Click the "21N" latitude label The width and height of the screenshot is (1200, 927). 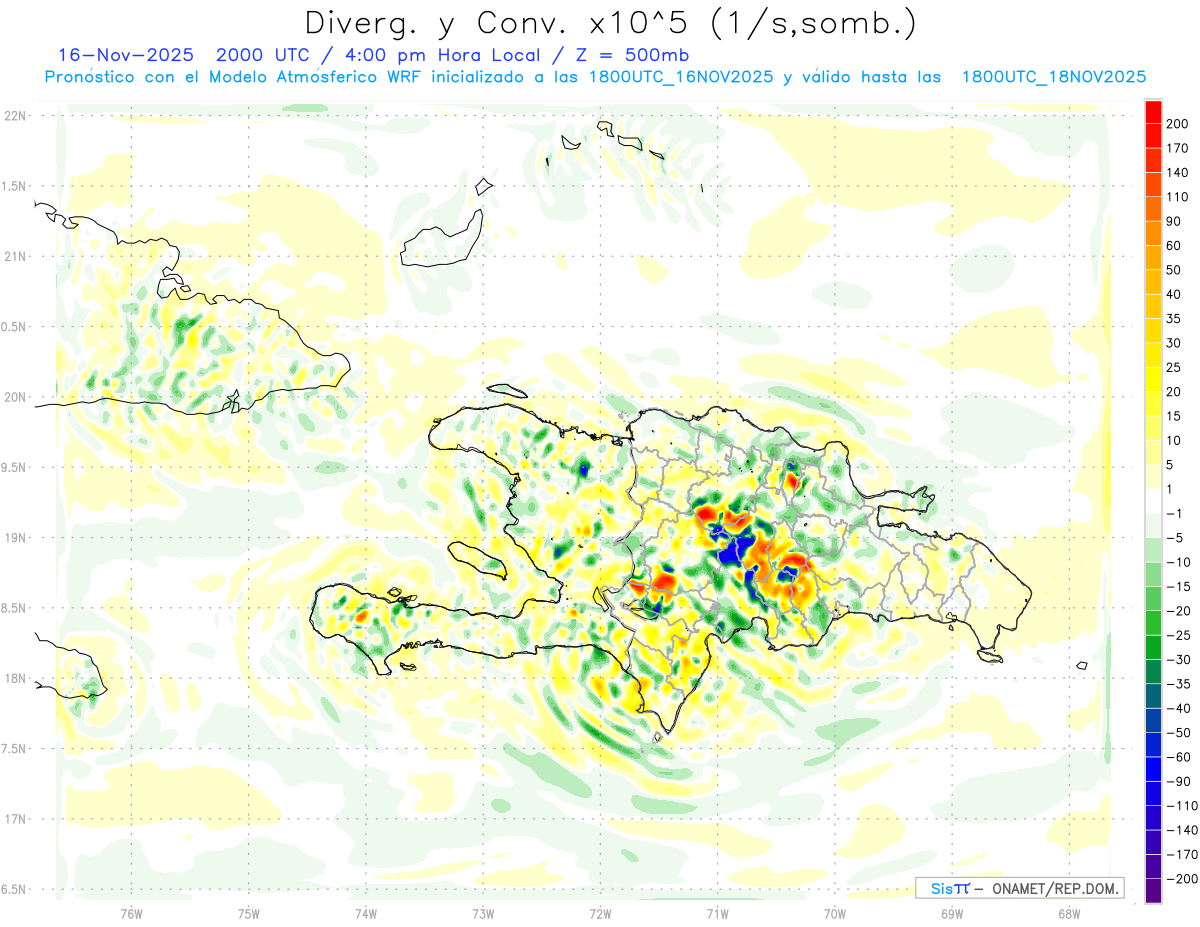(x=15, y=256)
